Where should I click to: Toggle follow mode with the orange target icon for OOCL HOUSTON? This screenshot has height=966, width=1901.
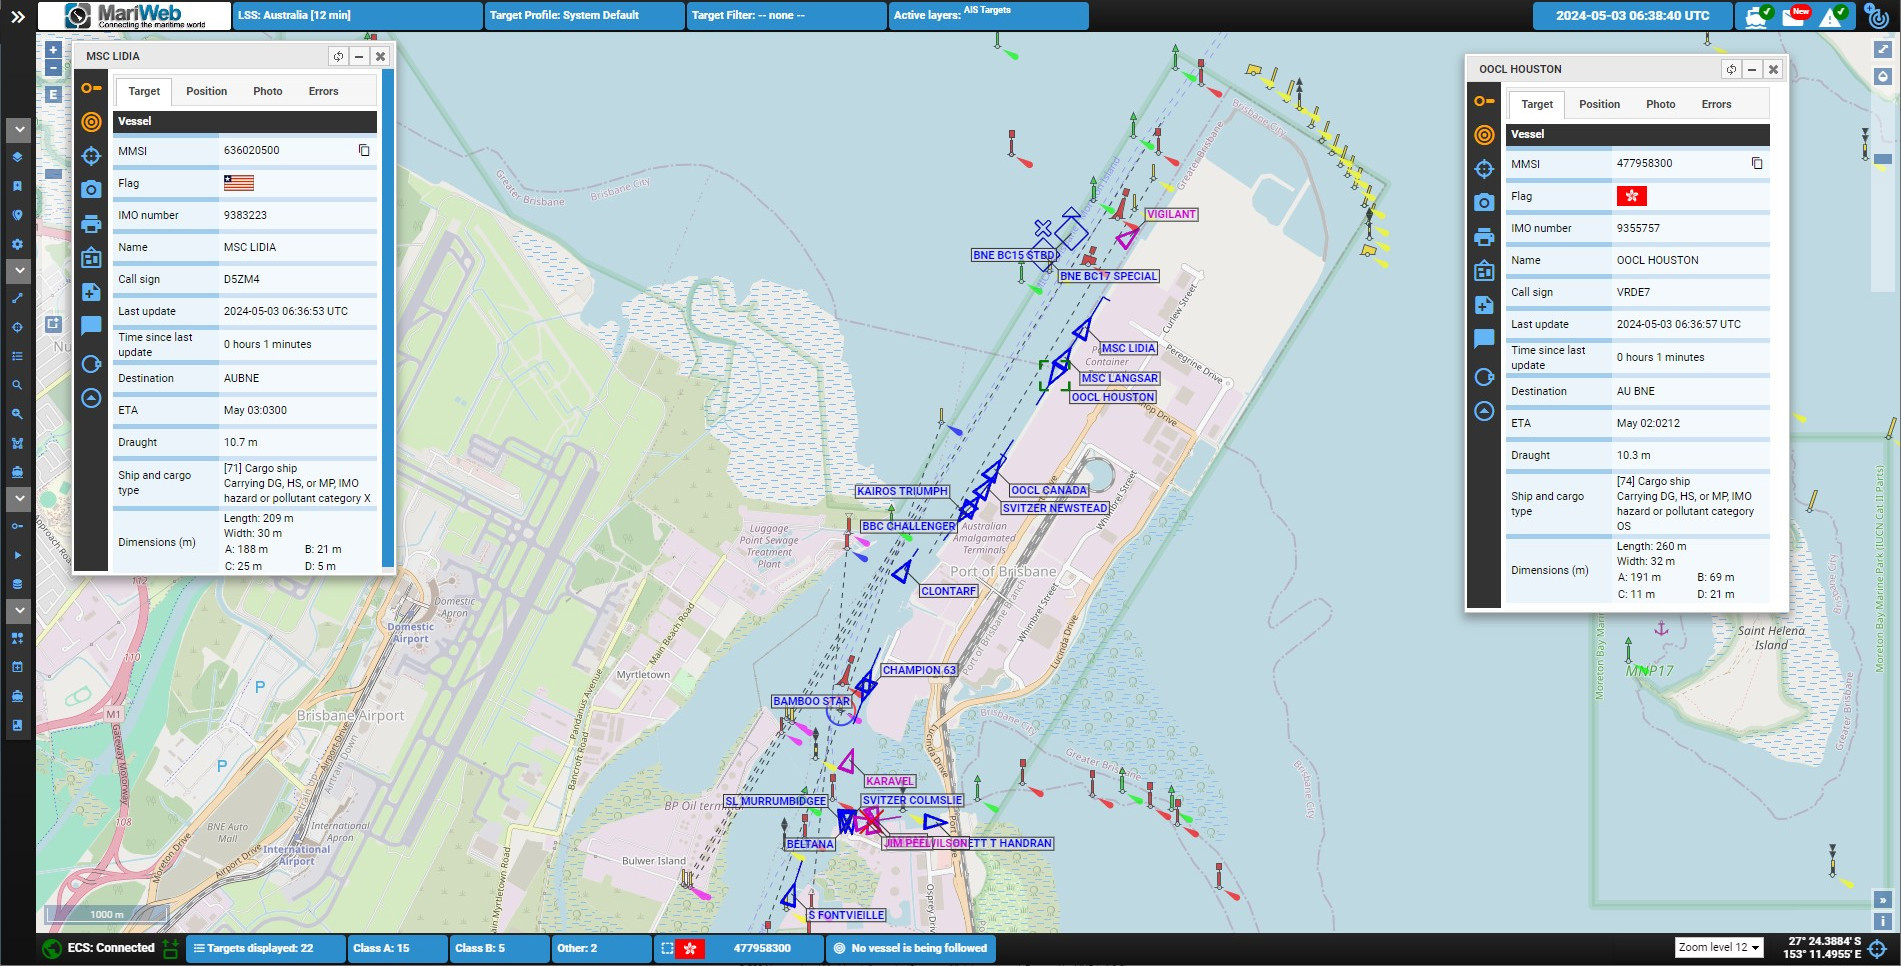(1484, 135)
